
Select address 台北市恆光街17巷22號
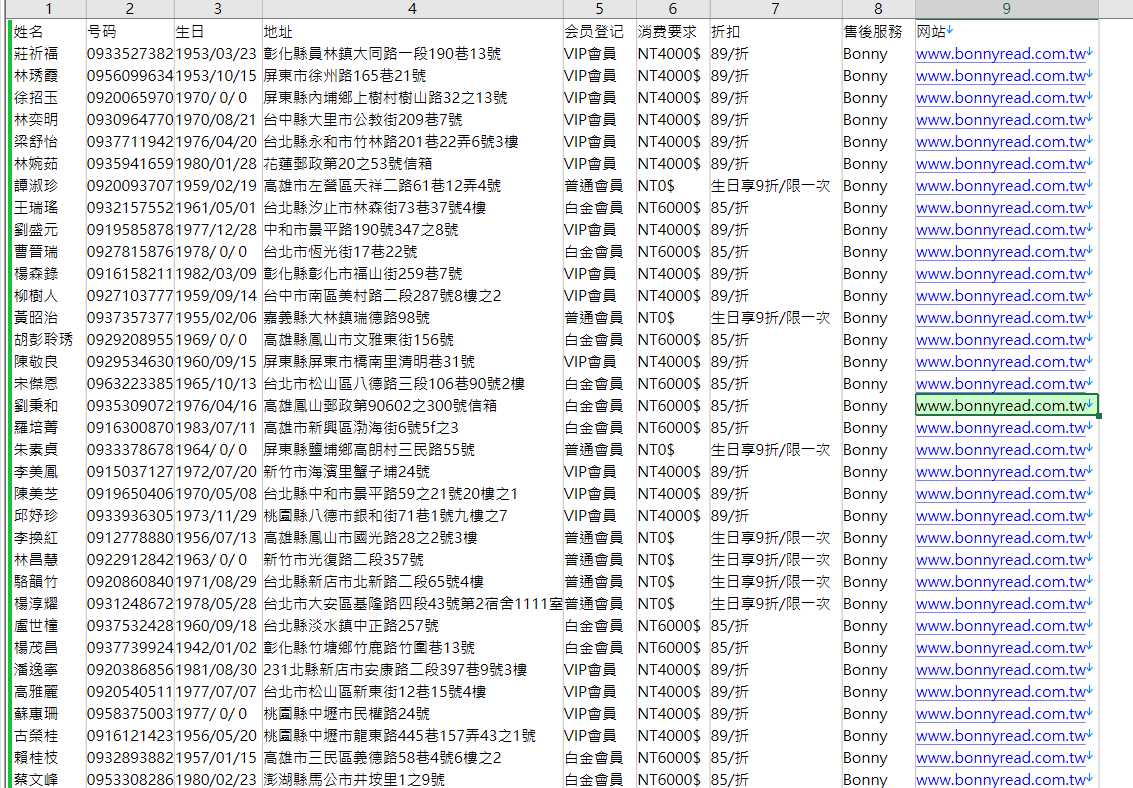pyautogui.click(x=413, y=251)
